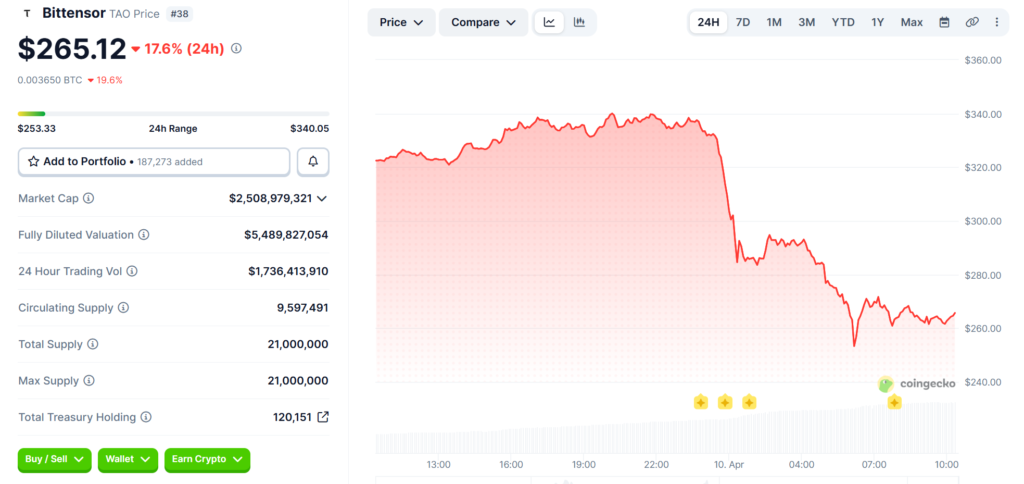Click the info icon beside 24h change
1024x484 pixels.
236,48
